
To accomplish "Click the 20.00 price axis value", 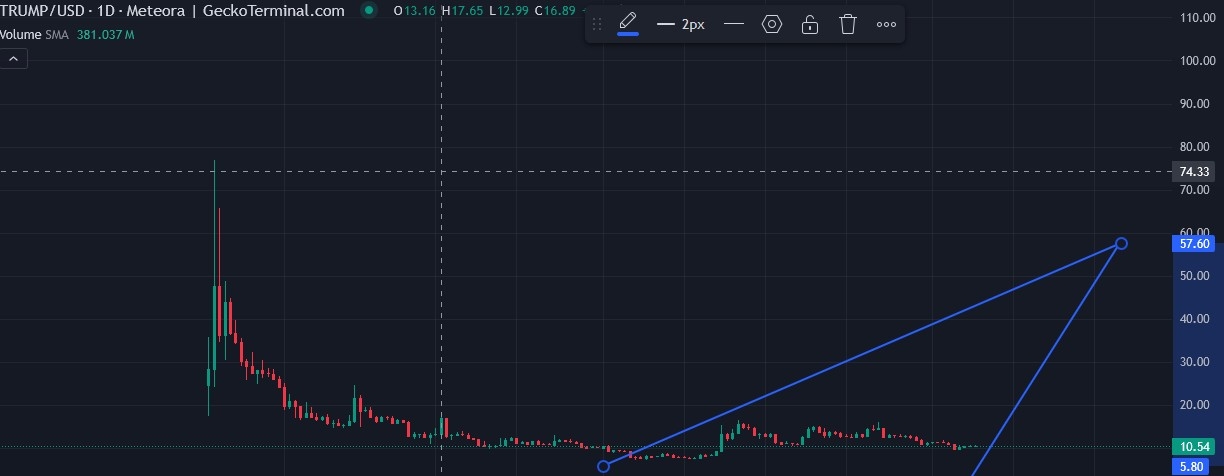I will tap(1196, 405).
